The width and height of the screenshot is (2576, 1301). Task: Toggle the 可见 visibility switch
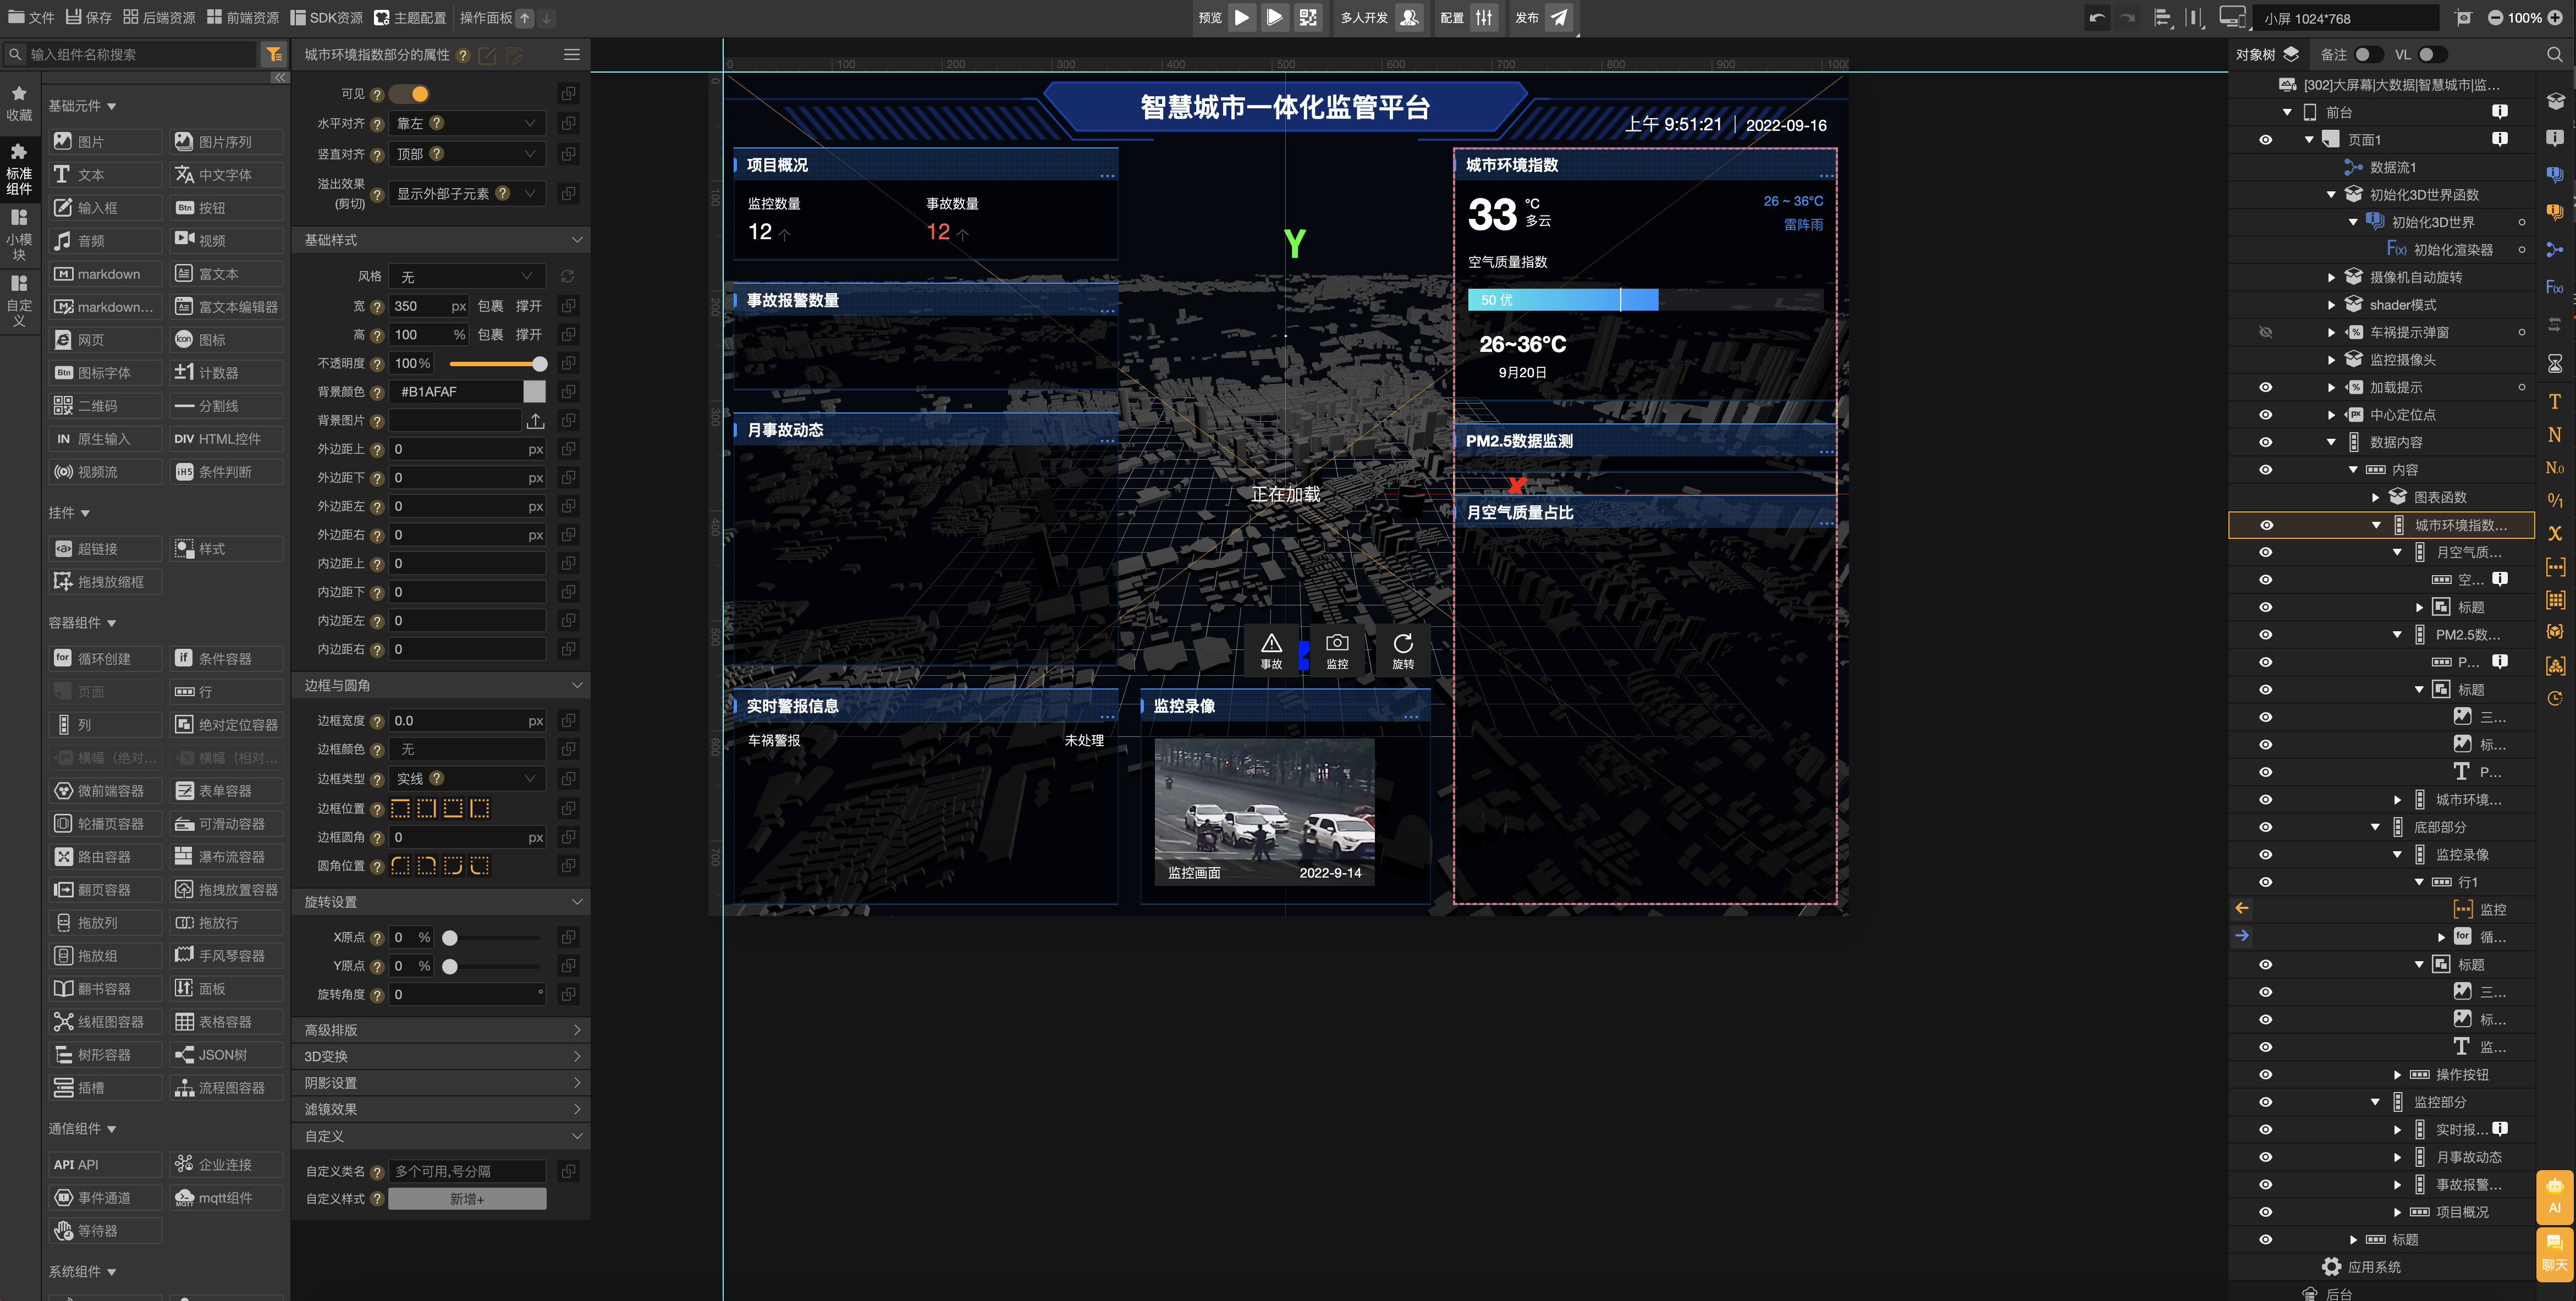pyautogui.click(x=409, y=94)
